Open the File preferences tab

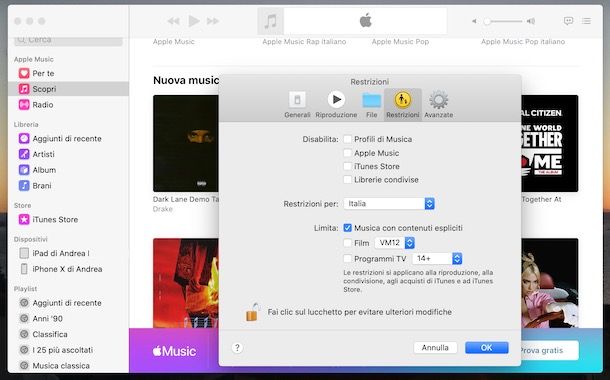[372, 105]
